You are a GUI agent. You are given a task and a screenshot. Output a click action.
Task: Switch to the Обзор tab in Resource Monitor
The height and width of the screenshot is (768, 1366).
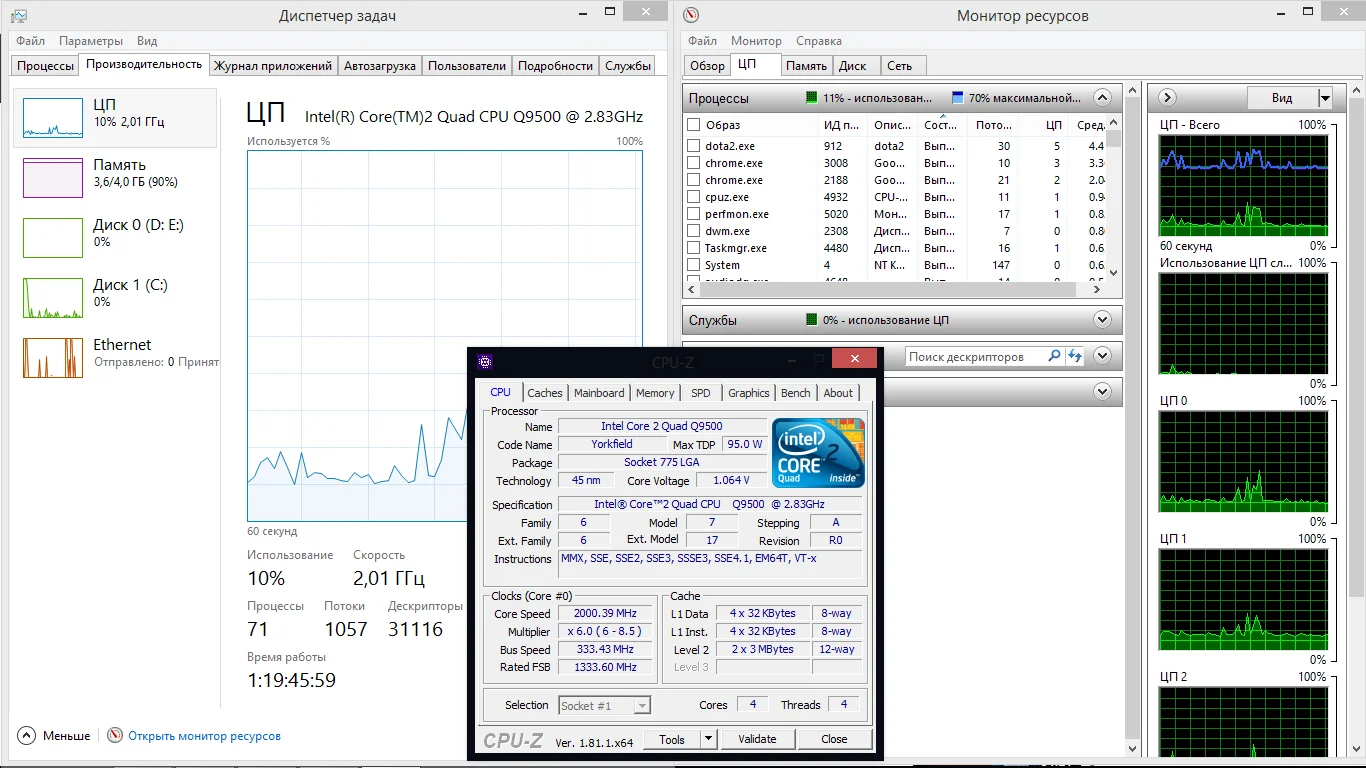pos(707,65)
